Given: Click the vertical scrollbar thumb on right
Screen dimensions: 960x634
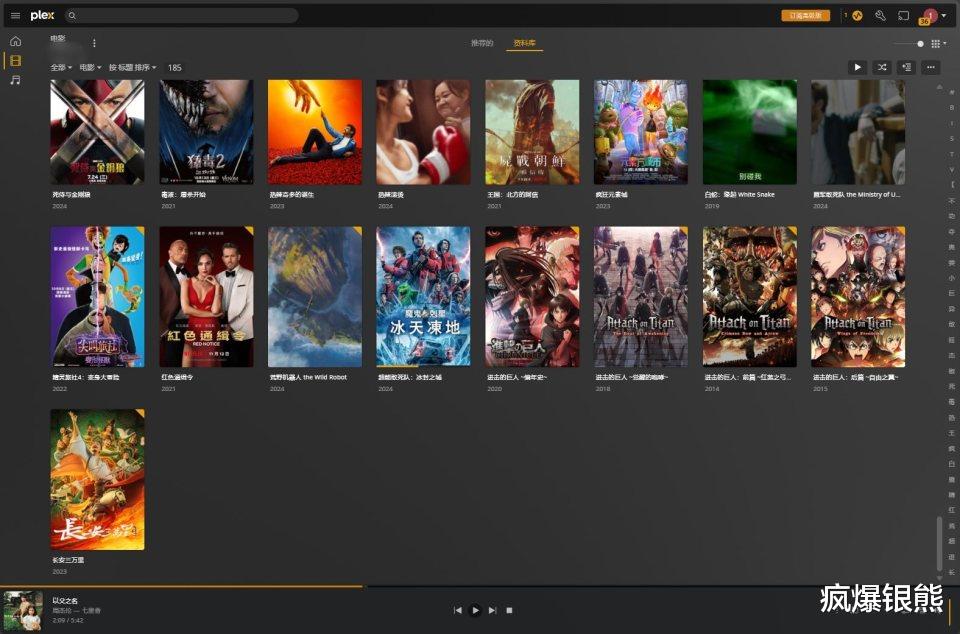Looking at the screenshot, I should pyautogui.click(x=939, y=545).
